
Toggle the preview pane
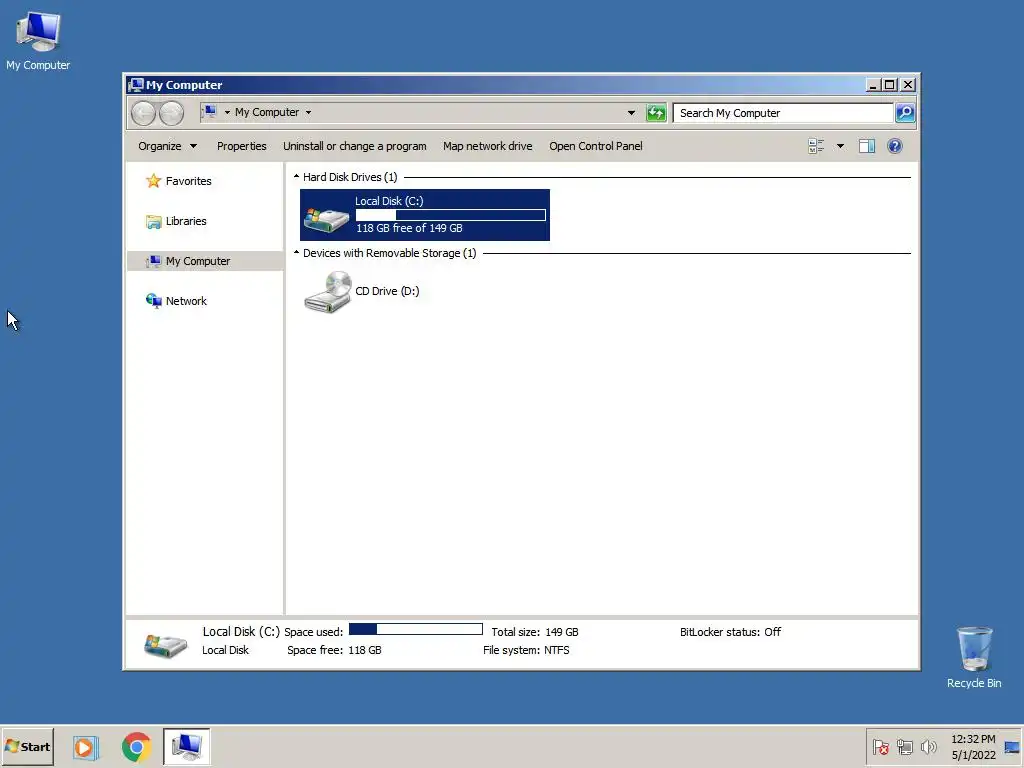tap(867, 146)
